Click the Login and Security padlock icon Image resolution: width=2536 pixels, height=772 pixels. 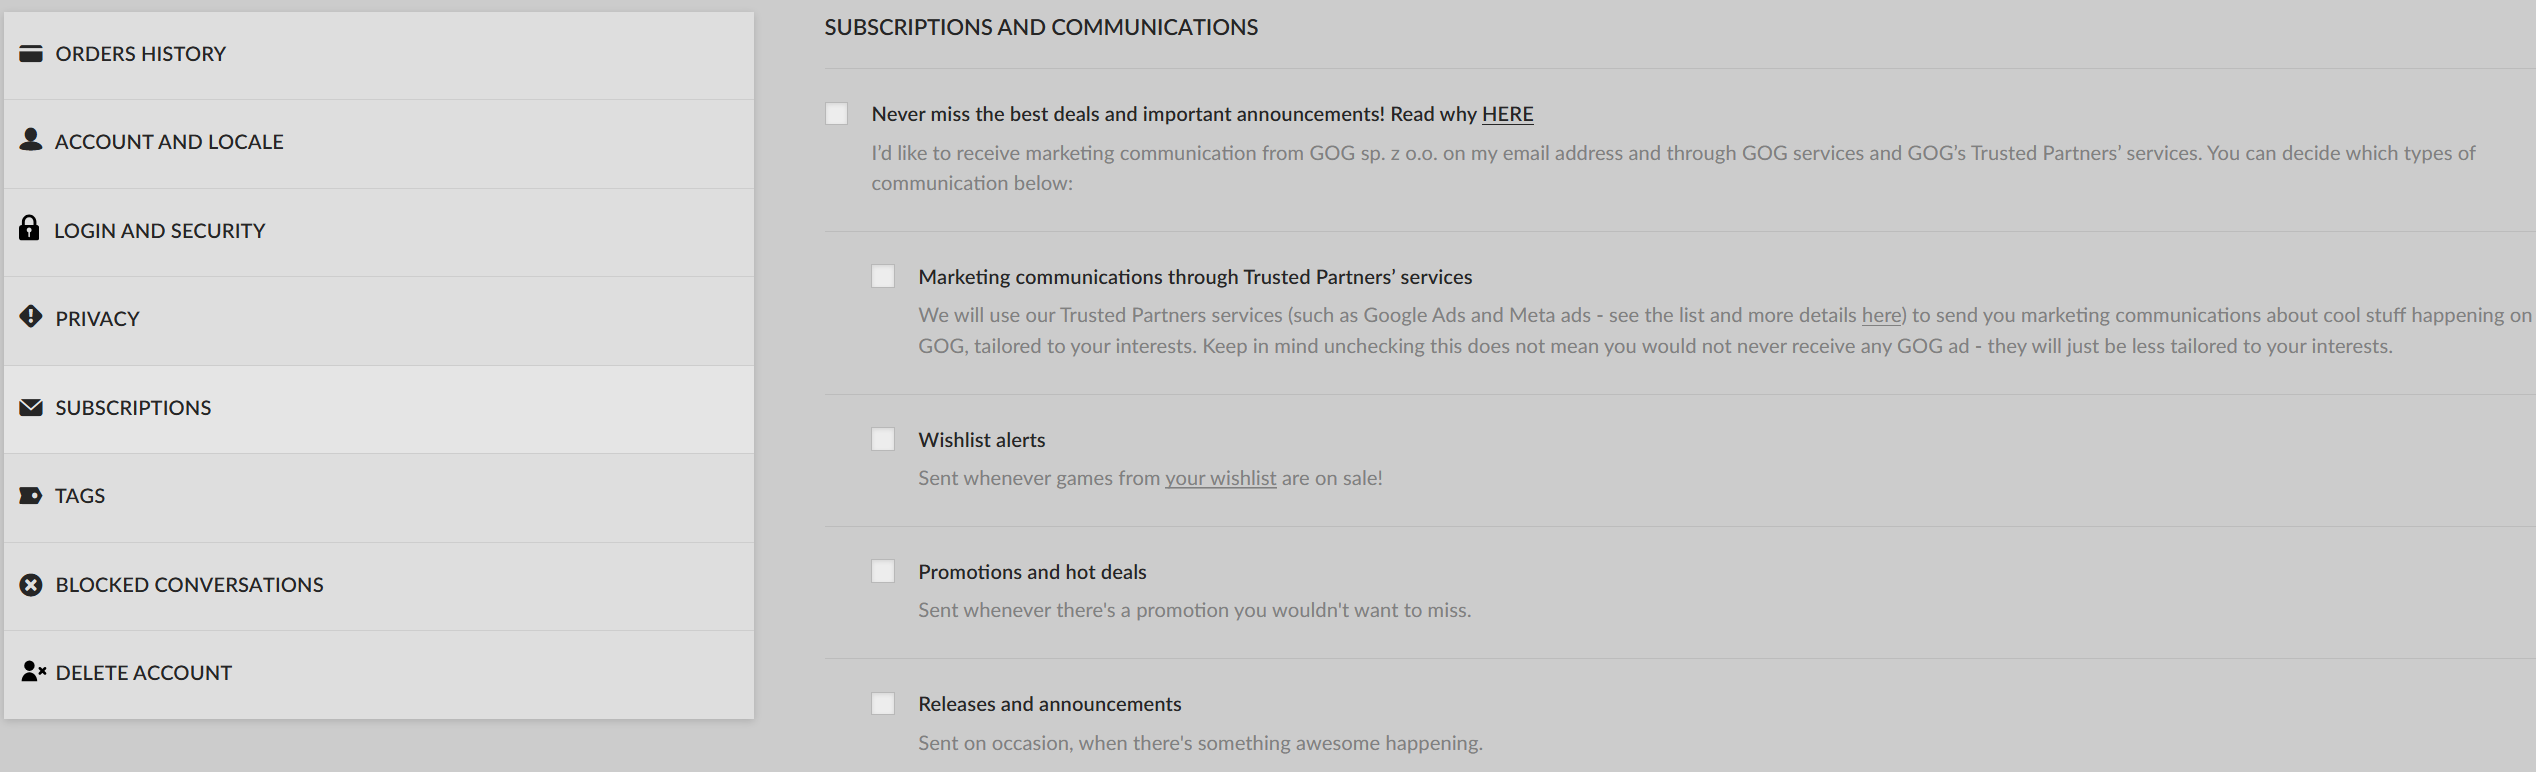[29, 228]
